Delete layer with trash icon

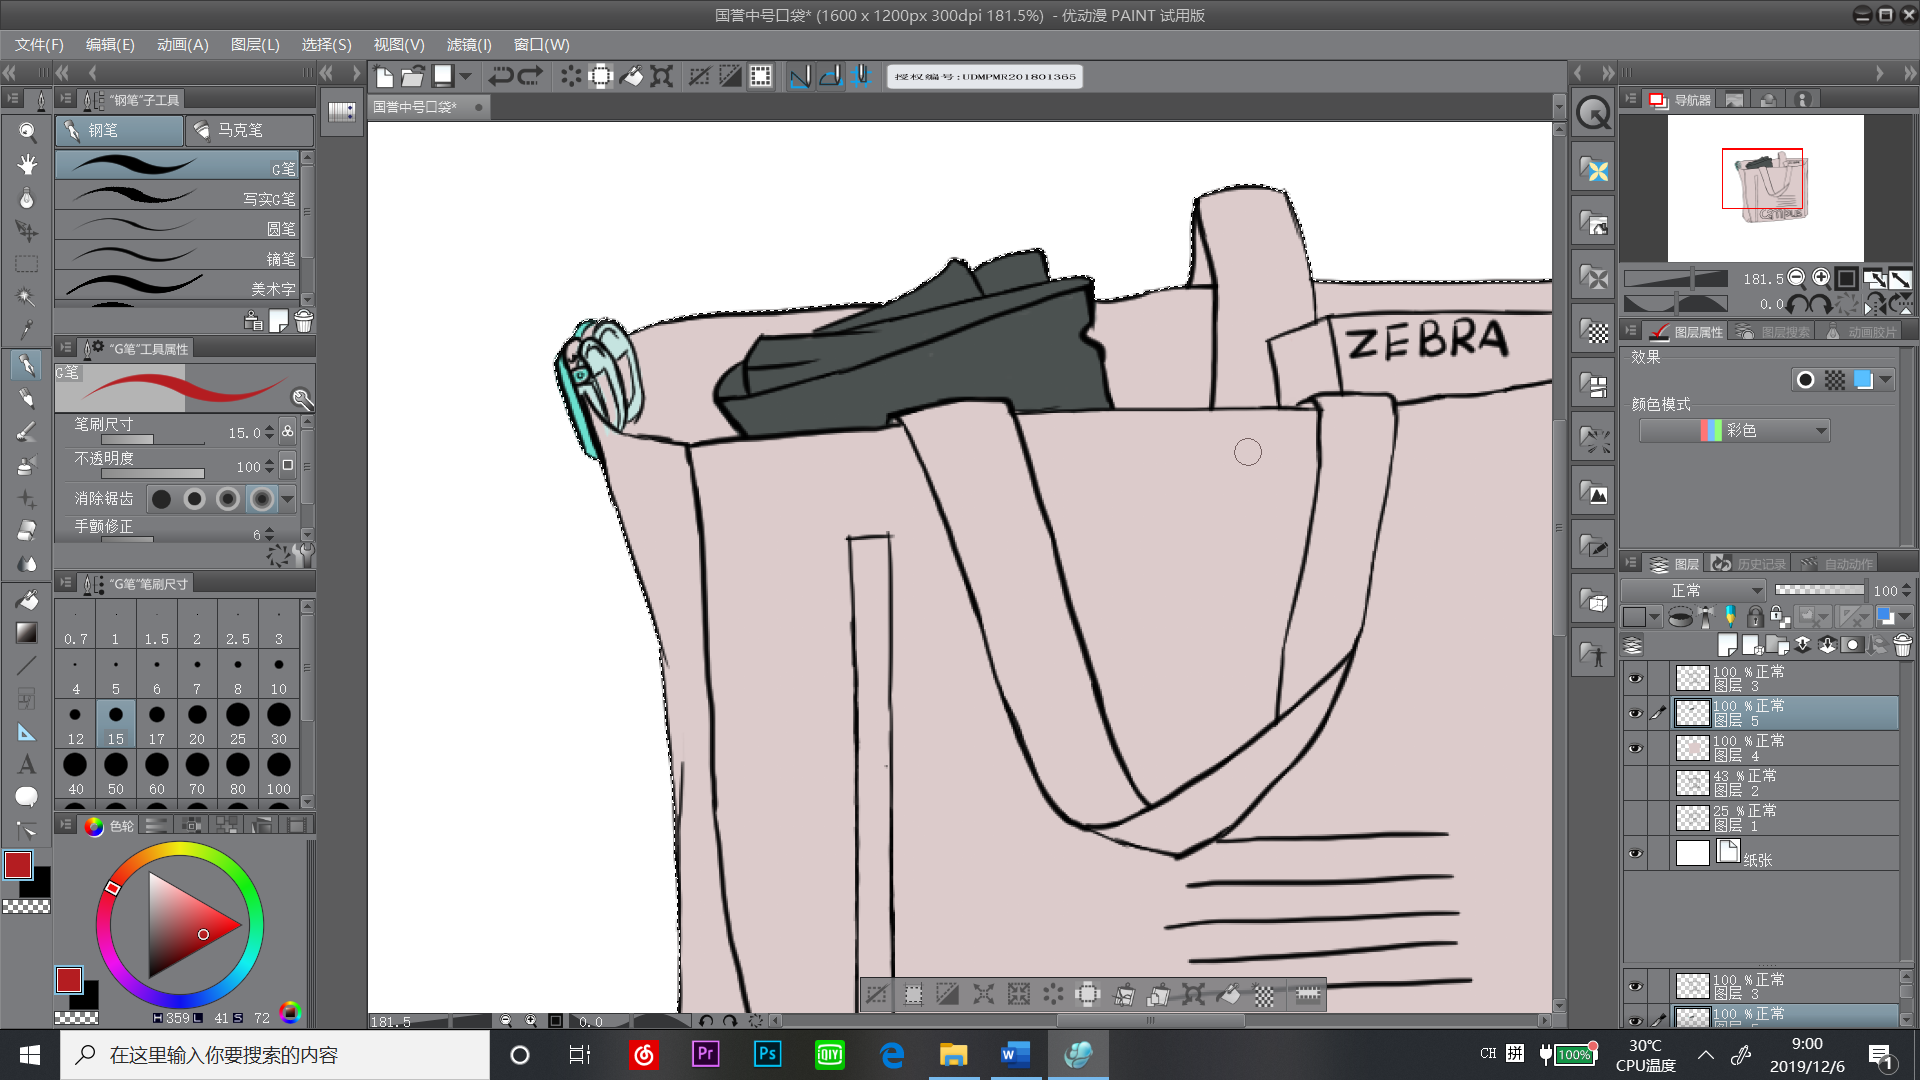pos(1902,646)
